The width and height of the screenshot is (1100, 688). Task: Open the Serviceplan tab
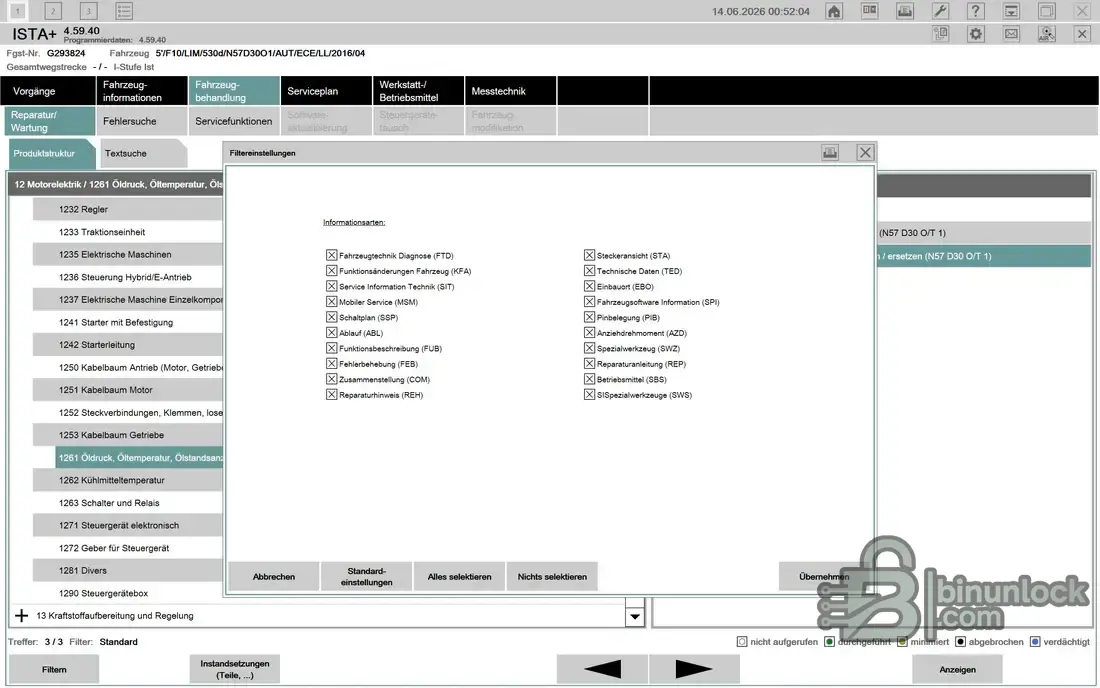326,91
